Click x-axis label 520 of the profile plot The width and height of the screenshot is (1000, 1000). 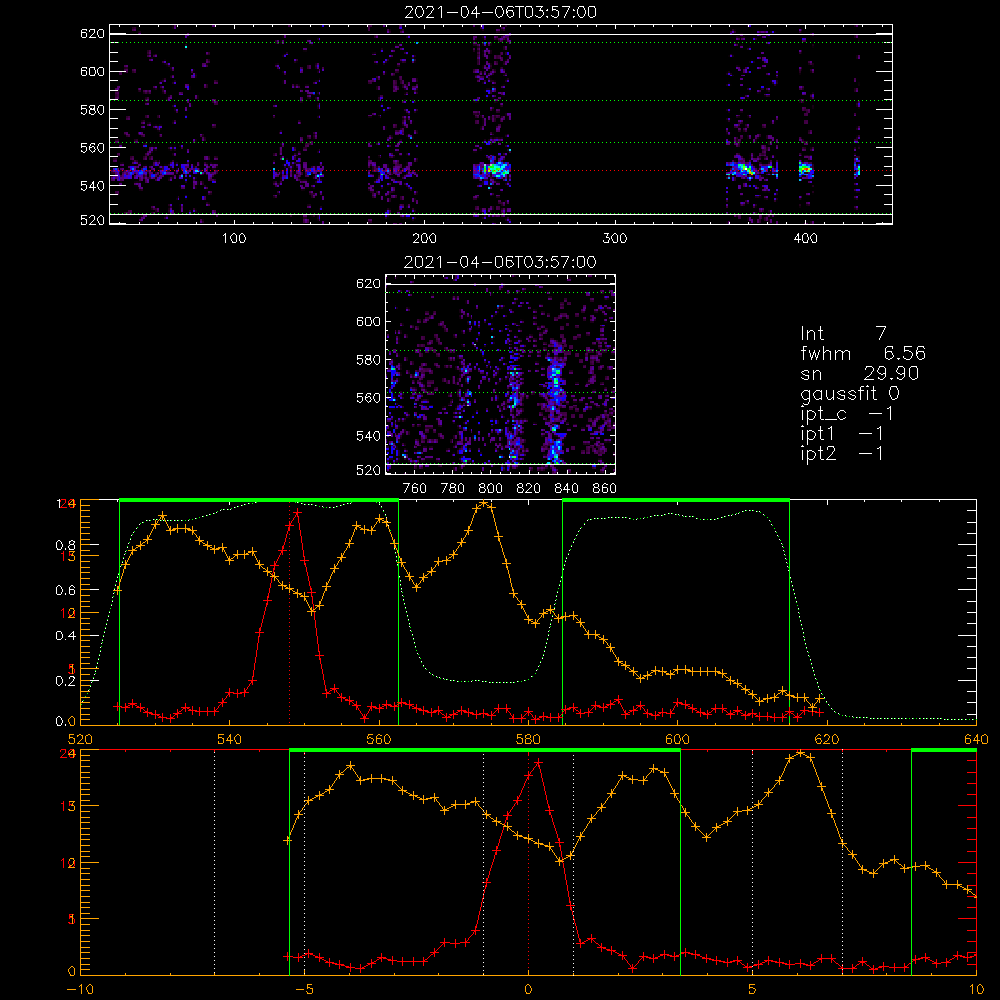(80, 740)
